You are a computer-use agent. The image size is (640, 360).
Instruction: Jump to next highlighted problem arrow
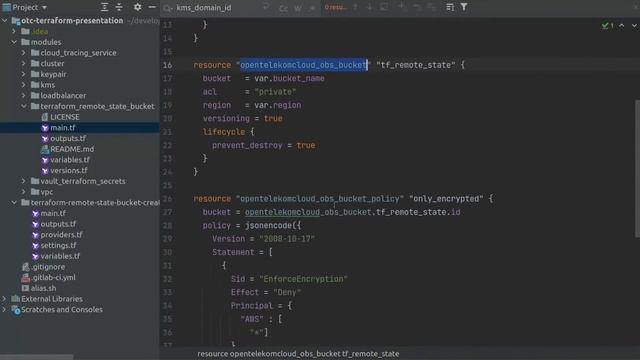click(x=634, y=25)
